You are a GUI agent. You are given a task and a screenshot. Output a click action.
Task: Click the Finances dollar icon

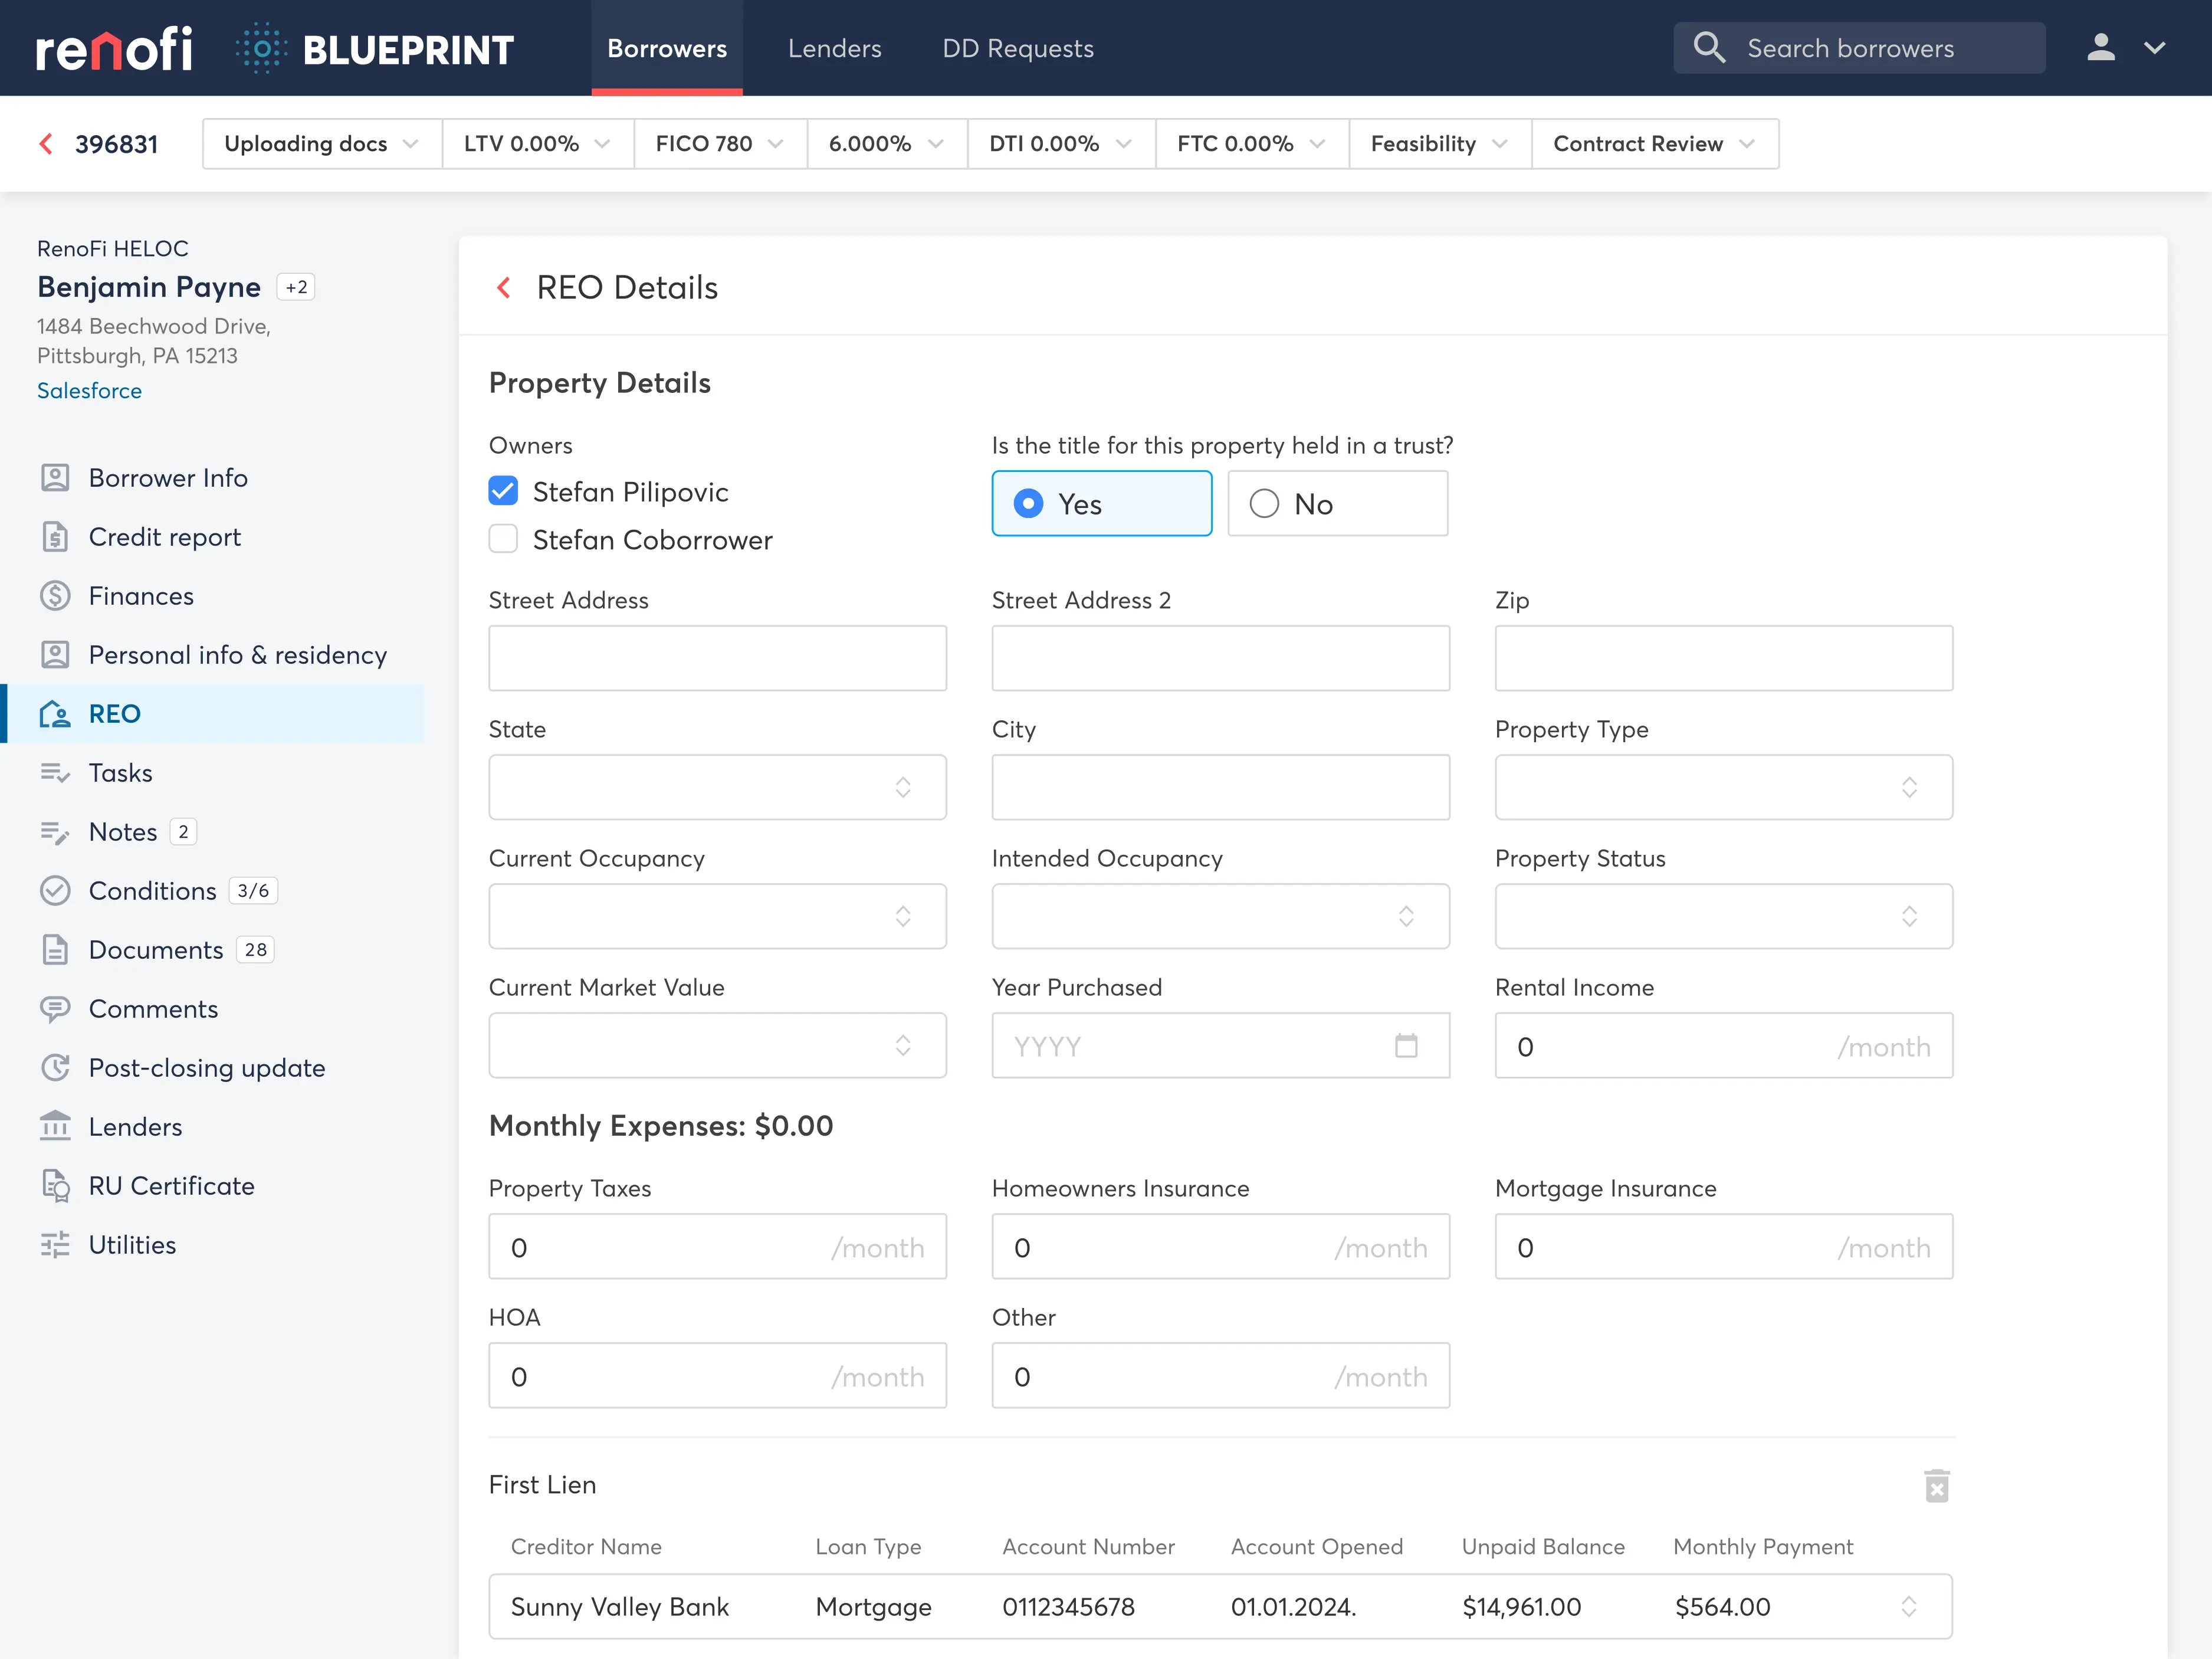(55, 596)
